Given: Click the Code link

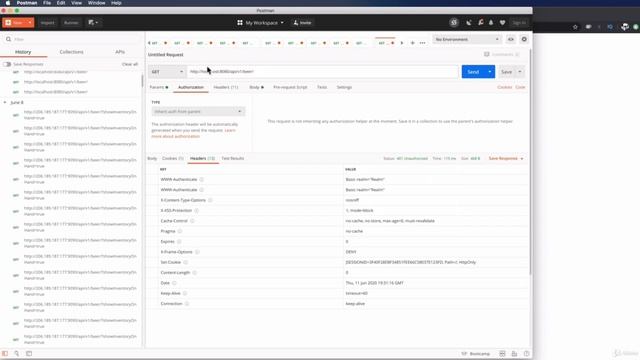Looking at the screenshot, I should tap(520, 87).
